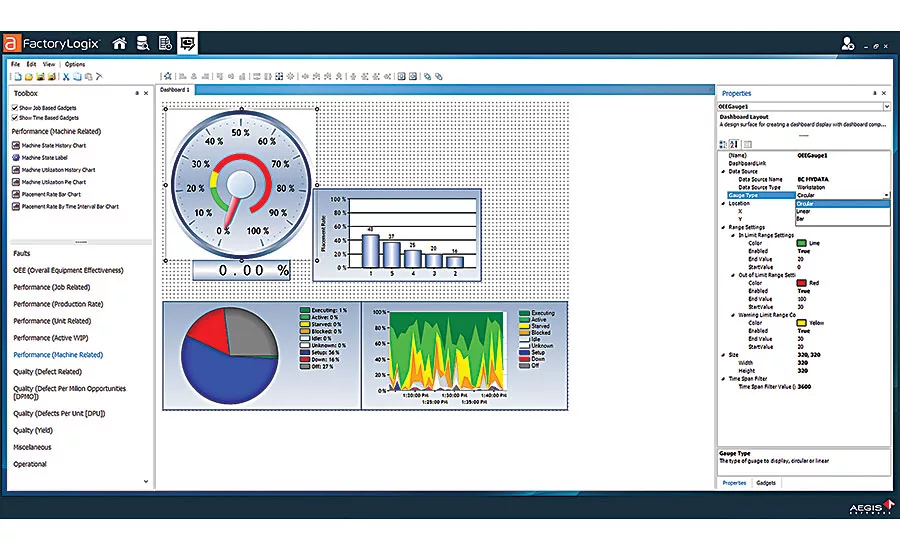Collapse the Warning Limit Range group
Image resolution: width=900 pixels, height=550 pixels.
[x=733, y=315]
